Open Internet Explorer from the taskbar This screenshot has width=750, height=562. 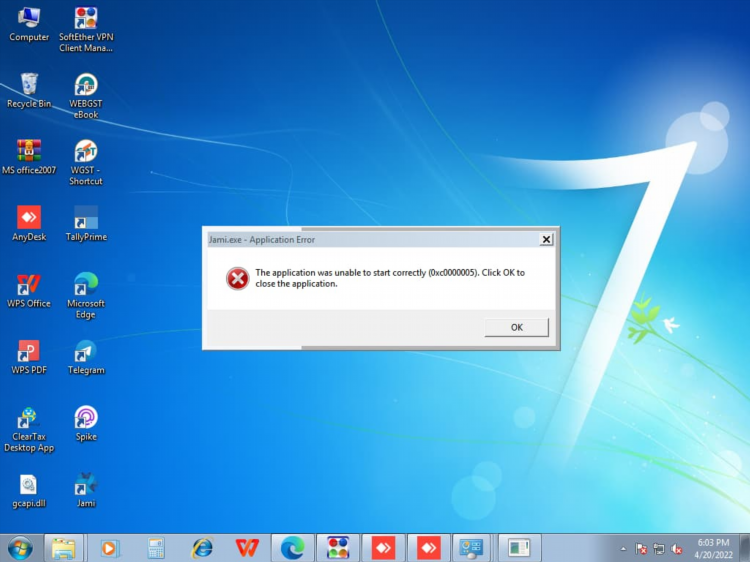[202, 548]
